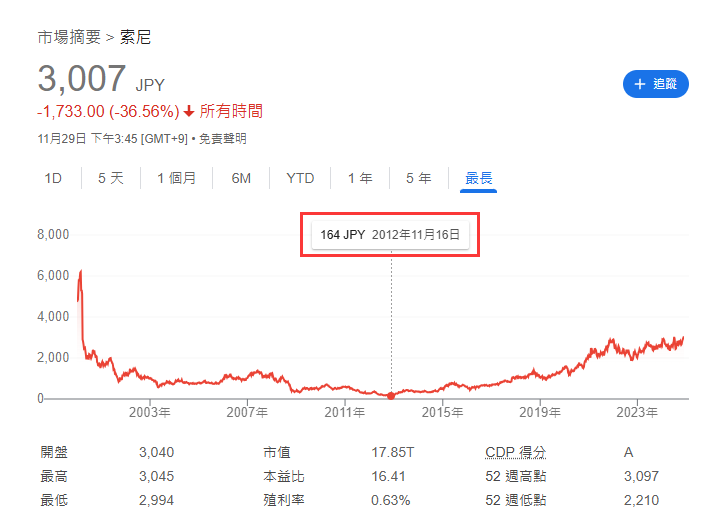709x521 pixels.
Task: Switch to the 6M range tab
Action: click(x=241, y=178)
